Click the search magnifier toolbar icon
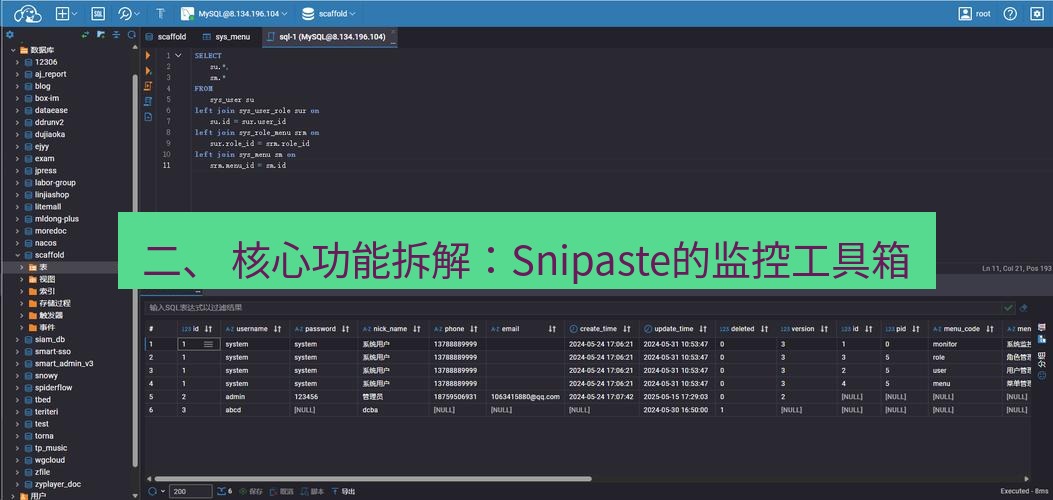 pos(125,13)
